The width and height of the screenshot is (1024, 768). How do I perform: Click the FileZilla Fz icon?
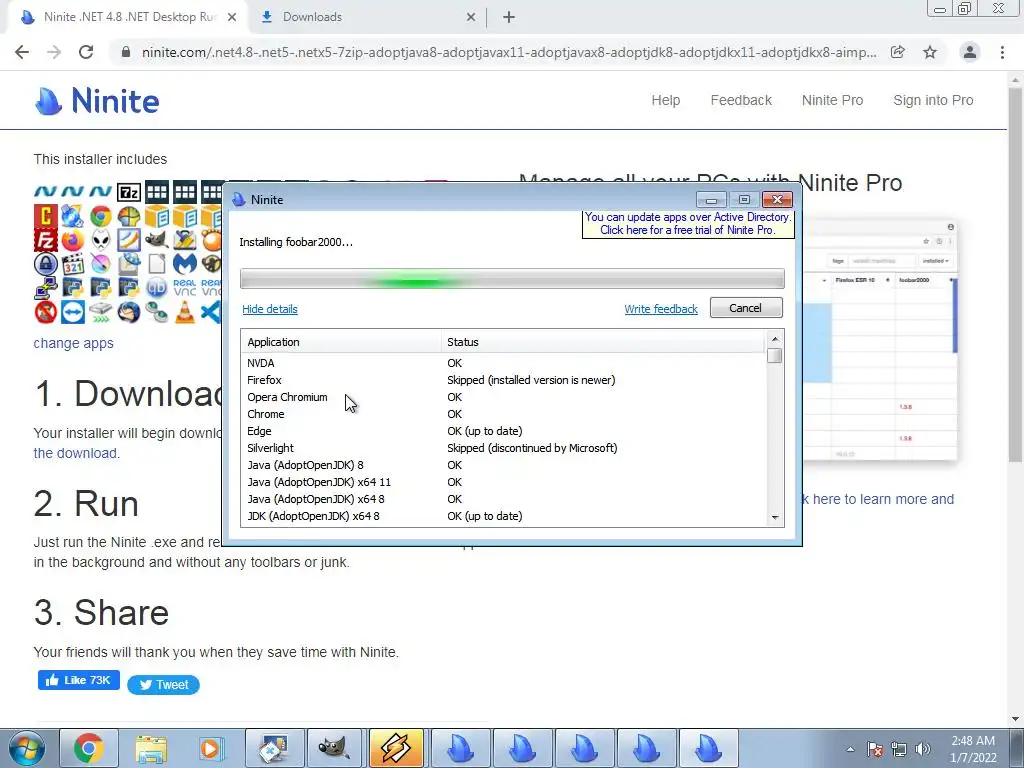click(x=46, y=240)
